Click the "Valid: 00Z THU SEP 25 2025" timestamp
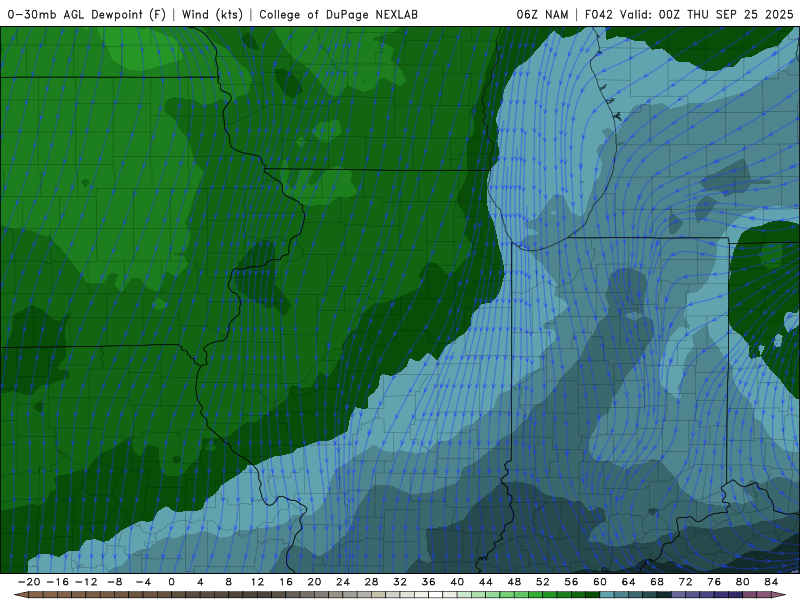This screenshot has height=600, width=800. pyautogui.click(x=707, y=14)
